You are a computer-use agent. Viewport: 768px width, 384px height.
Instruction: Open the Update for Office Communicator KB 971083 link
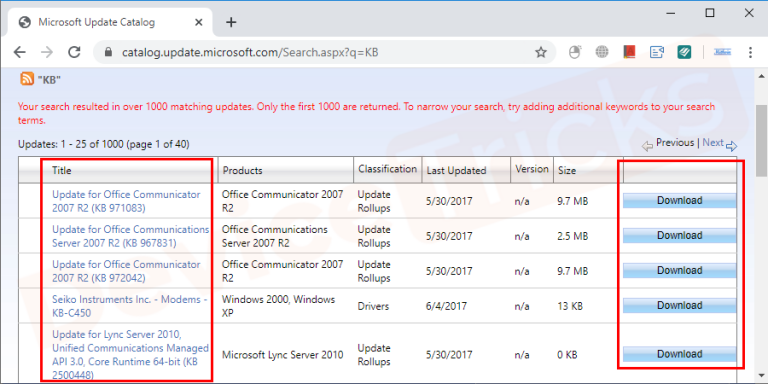point(126,201)
